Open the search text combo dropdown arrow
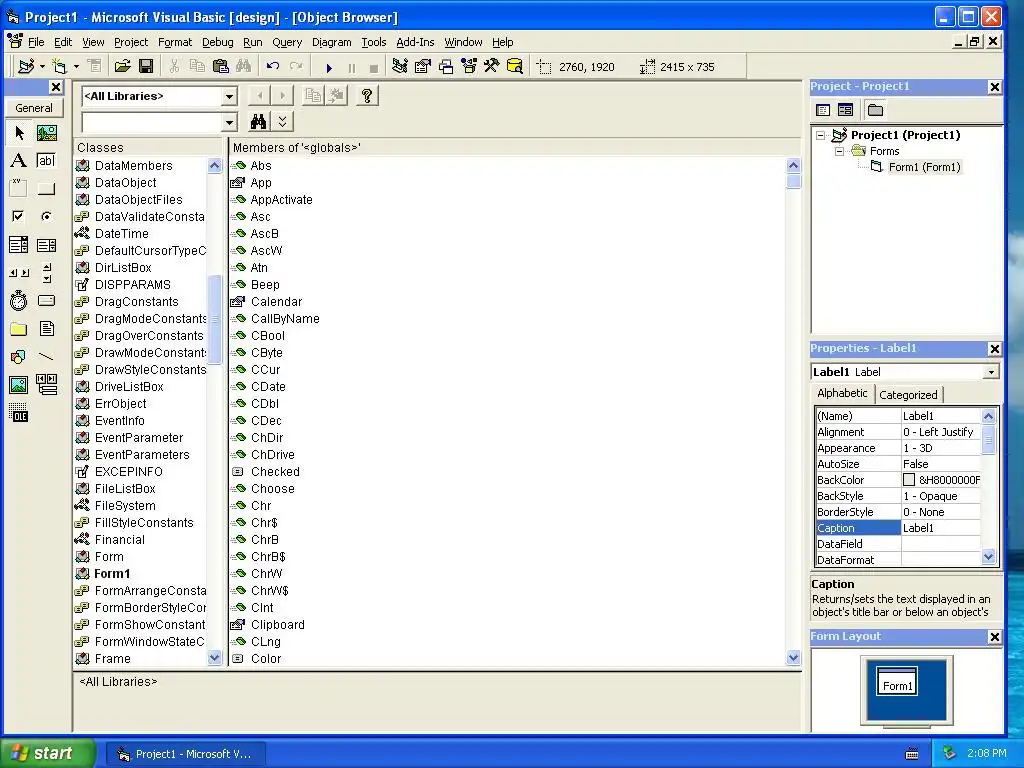The image size is (1024, 768). (x=229, y=122)
